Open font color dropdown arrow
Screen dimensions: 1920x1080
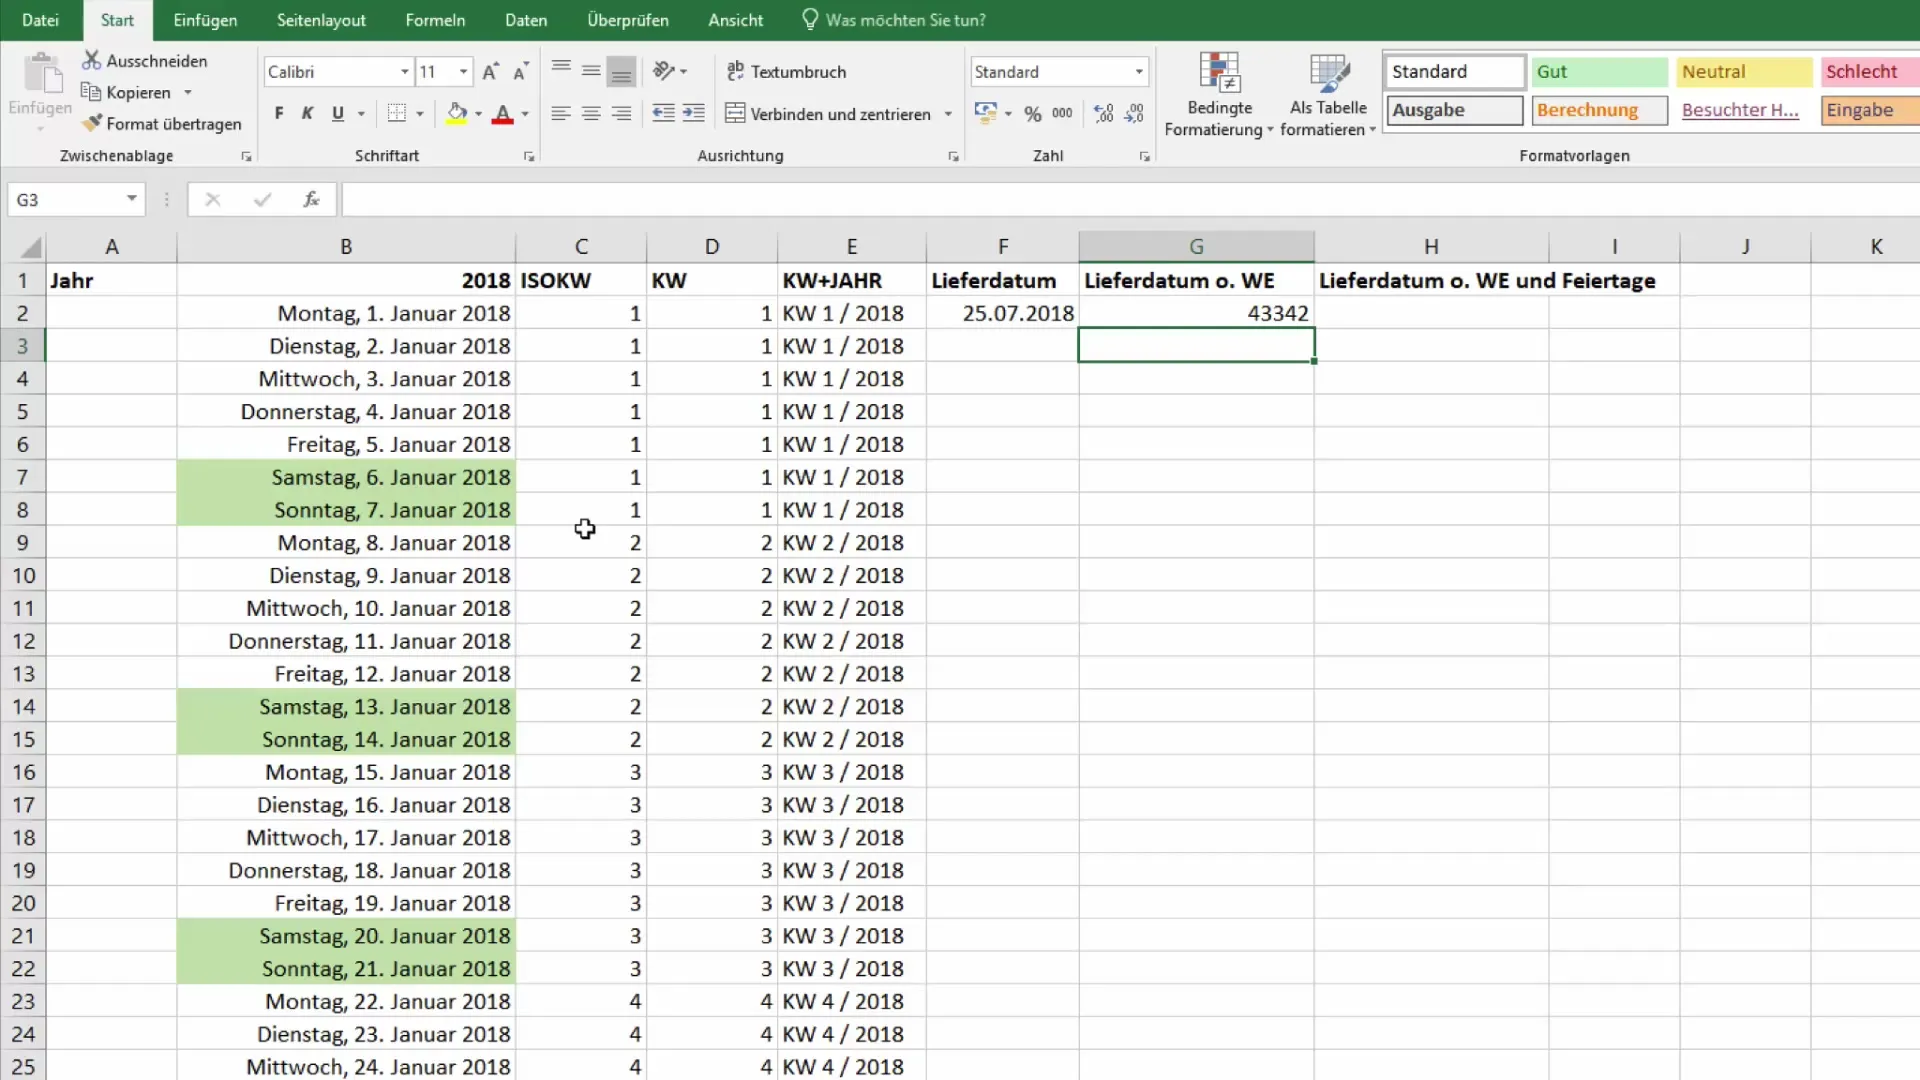tap(525, 113)
